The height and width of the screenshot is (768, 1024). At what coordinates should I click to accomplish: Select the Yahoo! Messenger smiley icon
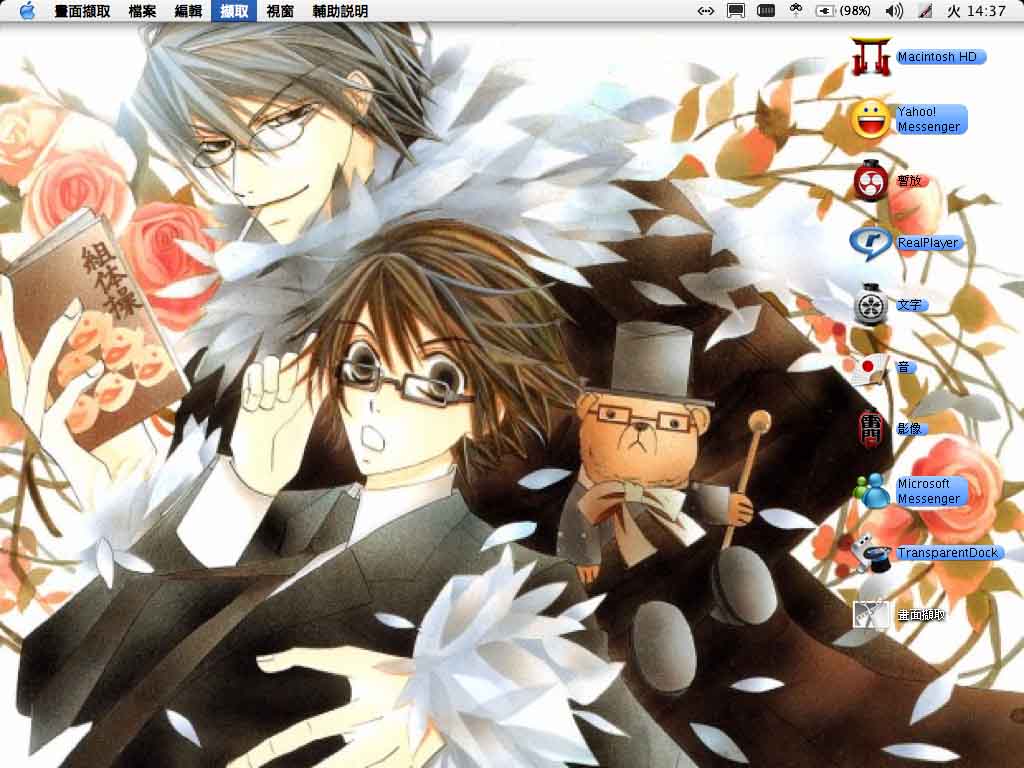871,119
